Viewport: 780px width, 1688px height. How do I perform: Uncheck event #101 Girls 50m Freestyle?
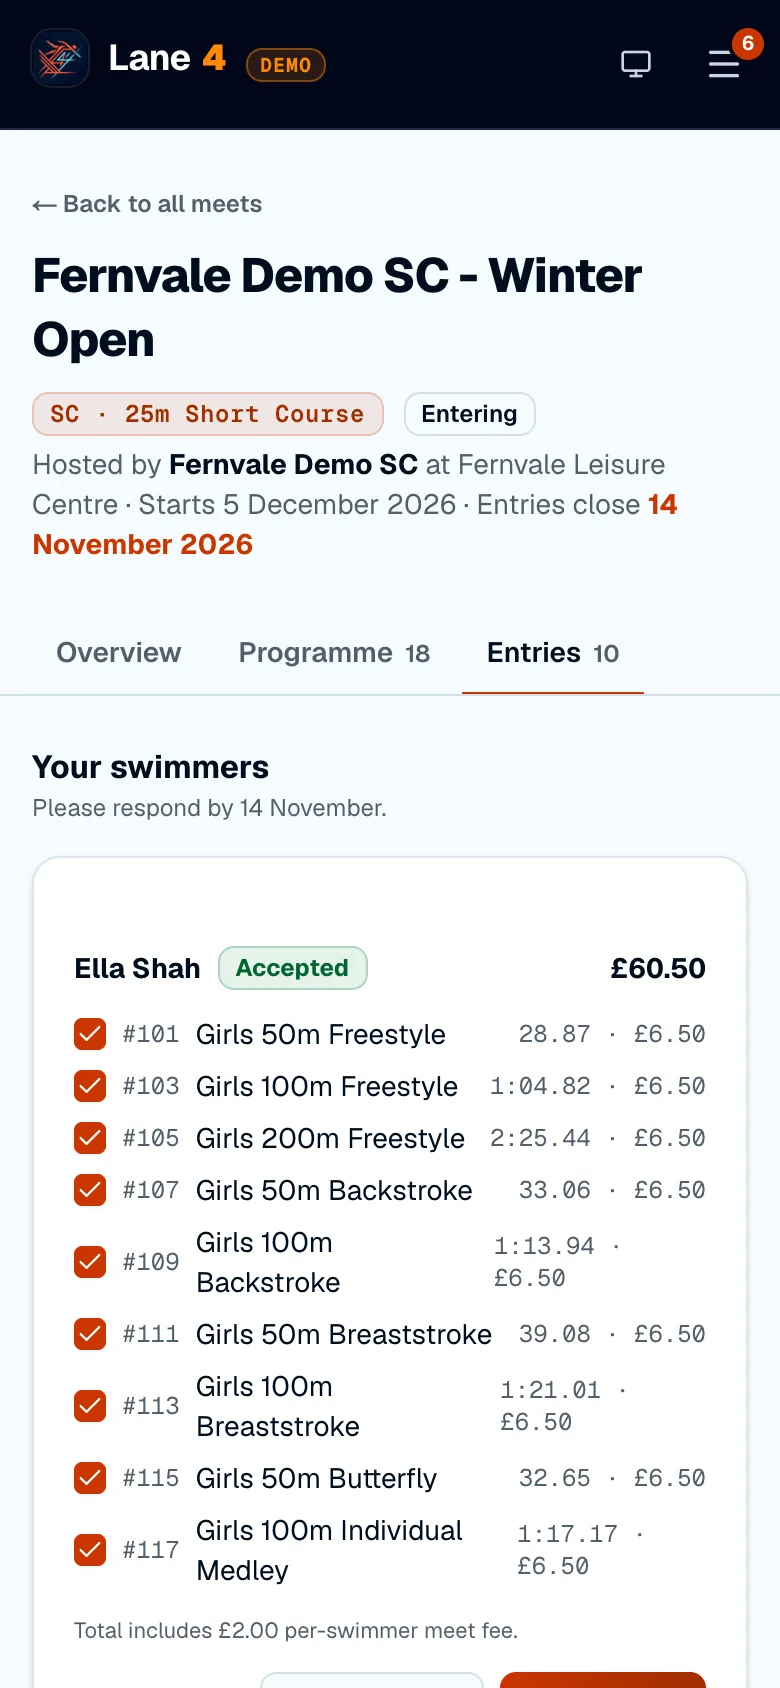pyautogui.click(x=90, y=1034)
